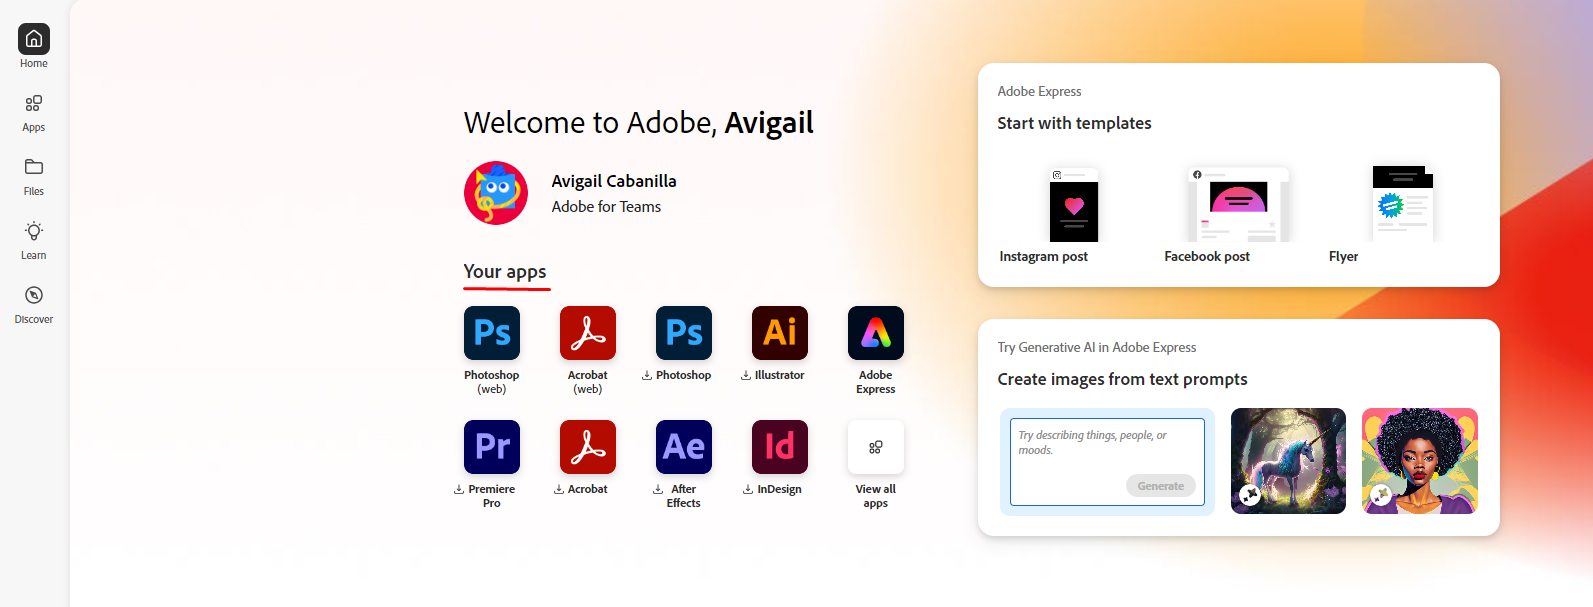Launch the Photoshop (web) app icon

tap(492, 333)
